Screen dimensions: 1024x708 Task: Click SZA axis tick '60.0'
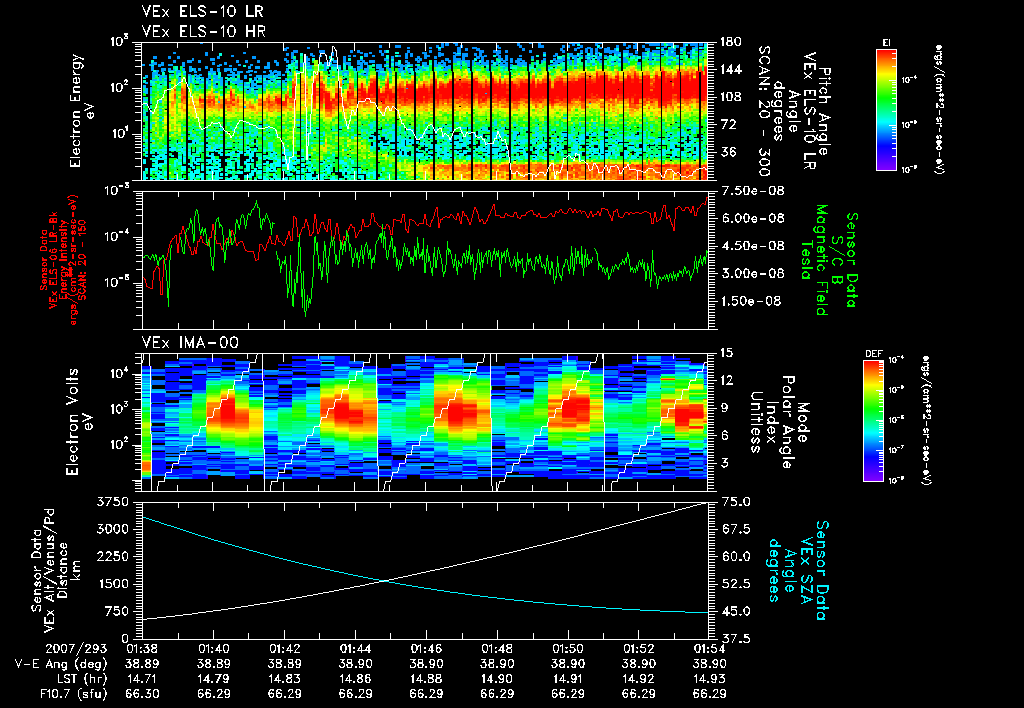coord(736,556)
